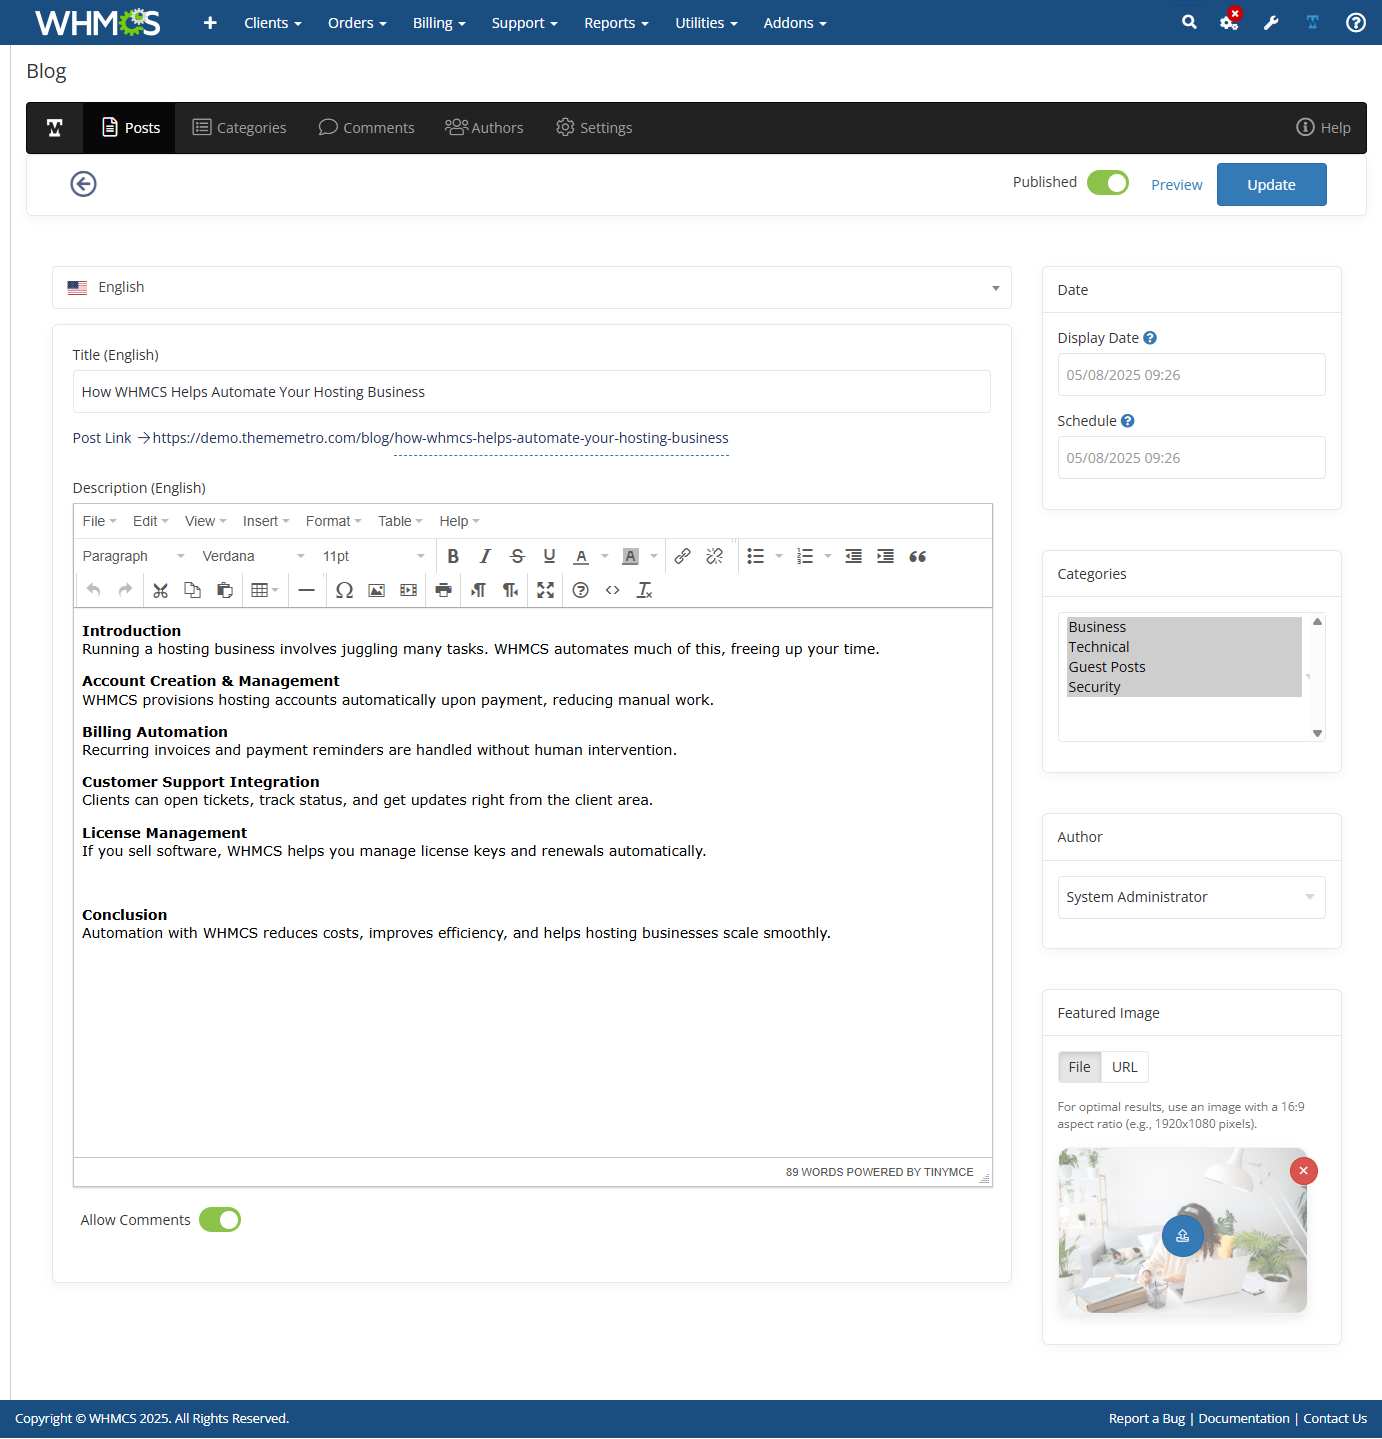Open the 11pt font size dropdown
This screenshot has width=1382, height=1439.
(x=373, y=556)
